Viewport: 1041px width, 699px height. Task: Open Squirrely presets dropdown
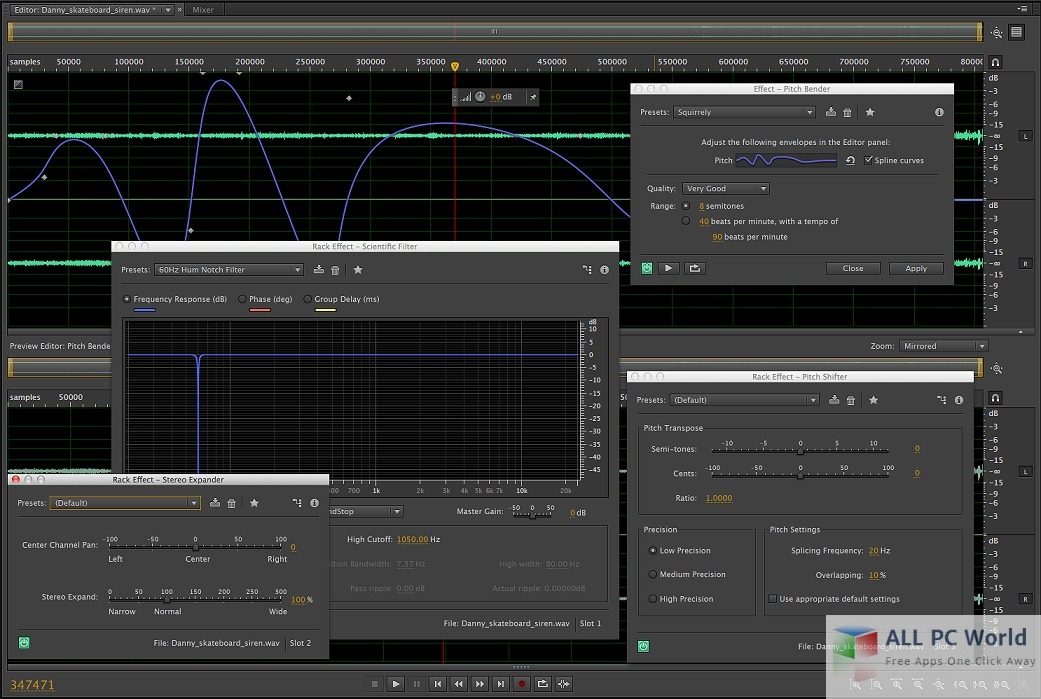[744, 112]
